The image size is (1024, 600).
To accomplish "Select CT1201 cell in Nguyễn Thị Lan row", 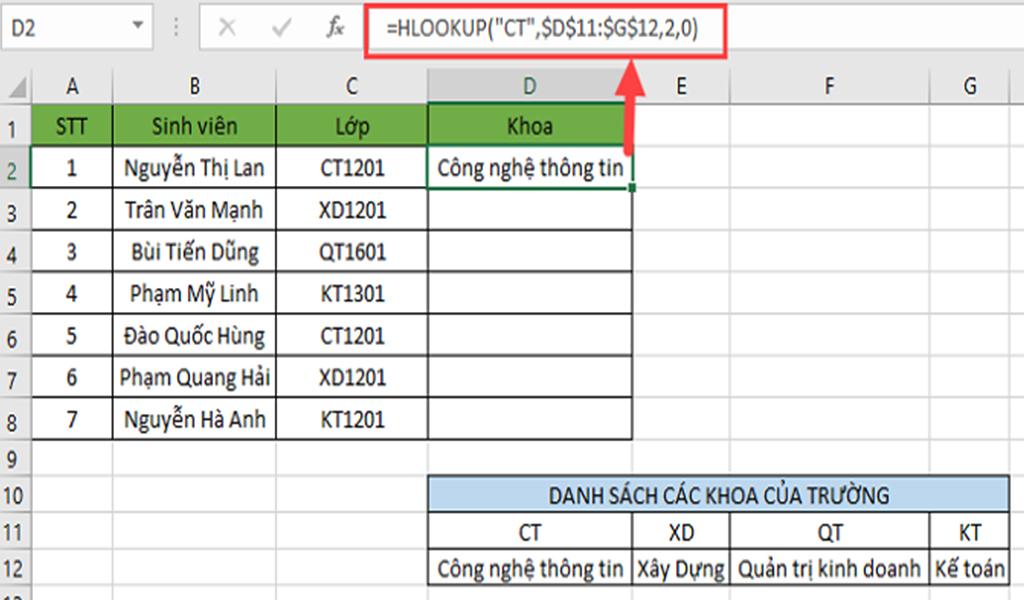I will point(352,168).
